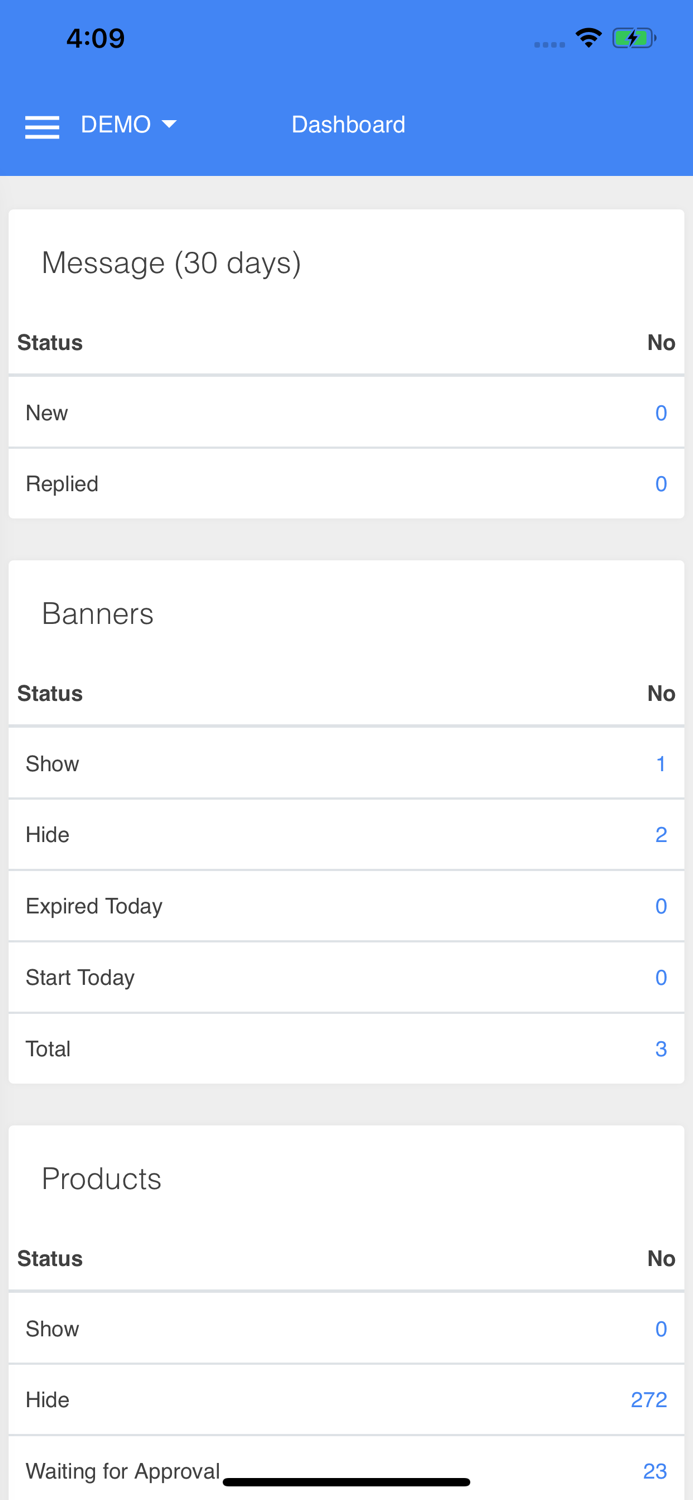Viewport: 693px width, 1500px height.
Task: Select the Dashboard title in the header
Action: pos(348,124)
